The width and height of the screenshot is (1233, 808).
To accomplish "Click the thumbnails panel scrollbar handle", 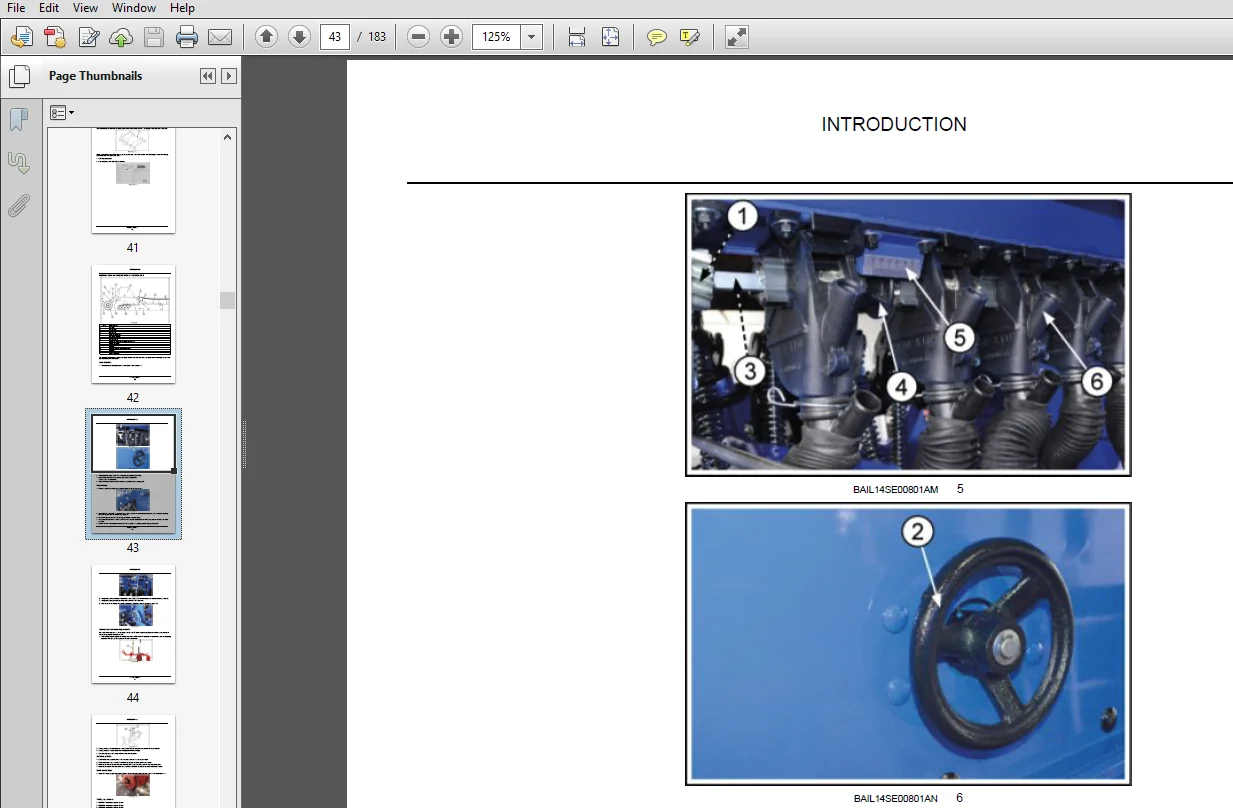I will (x=228, y=300).
